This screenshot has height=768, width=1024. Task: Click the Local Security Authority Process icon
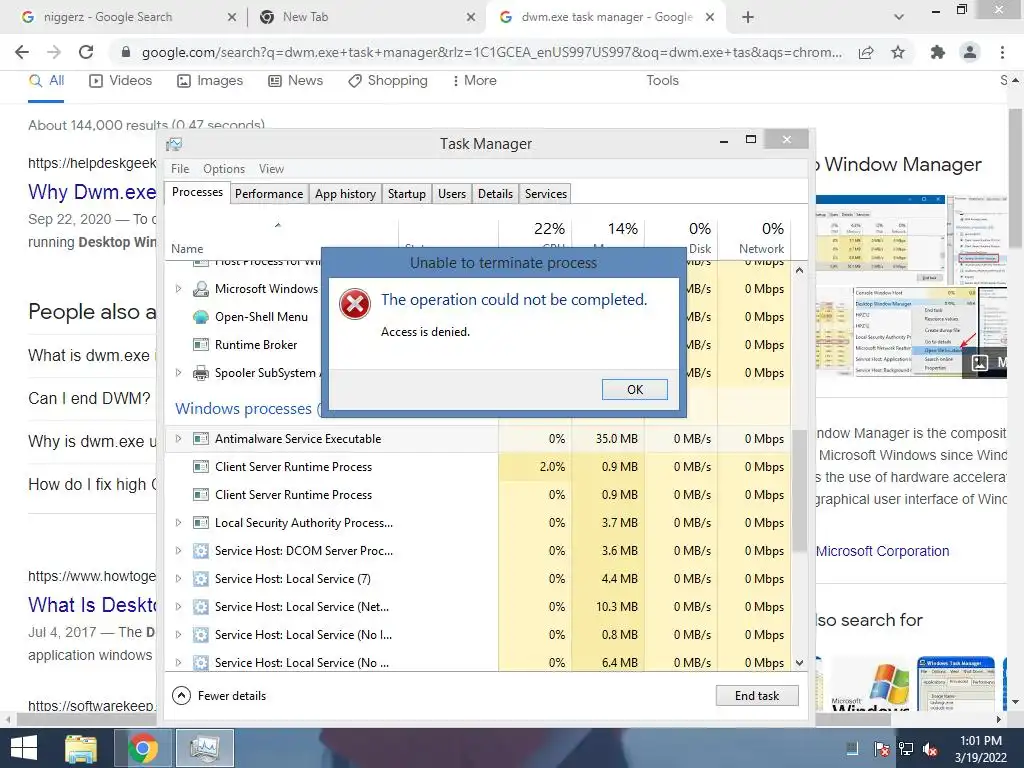[201, 523]
